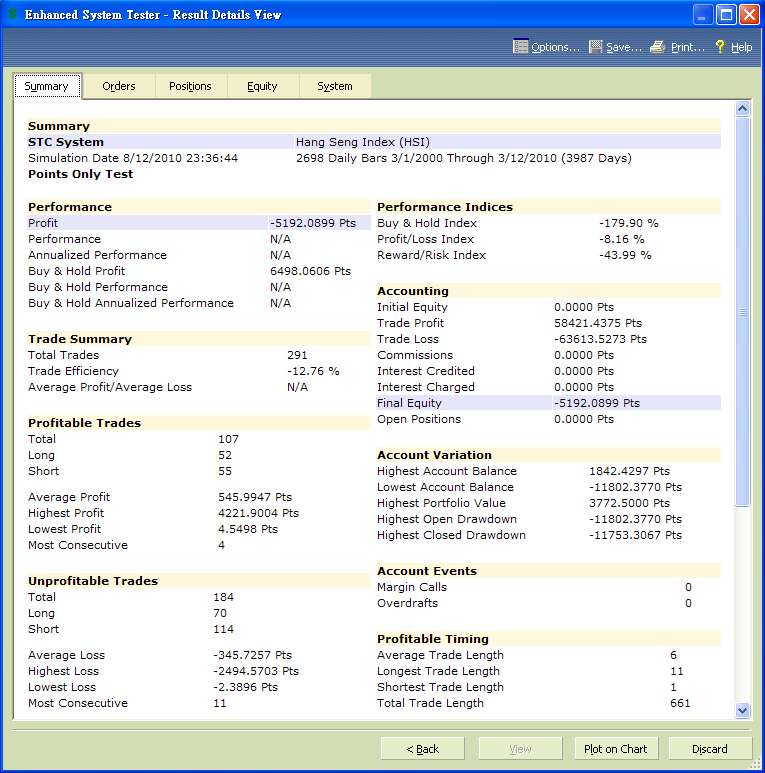Viewport: 765px width, 773px height.
Task: Click the scrollbar down arrow
Action: coord(742,710)
